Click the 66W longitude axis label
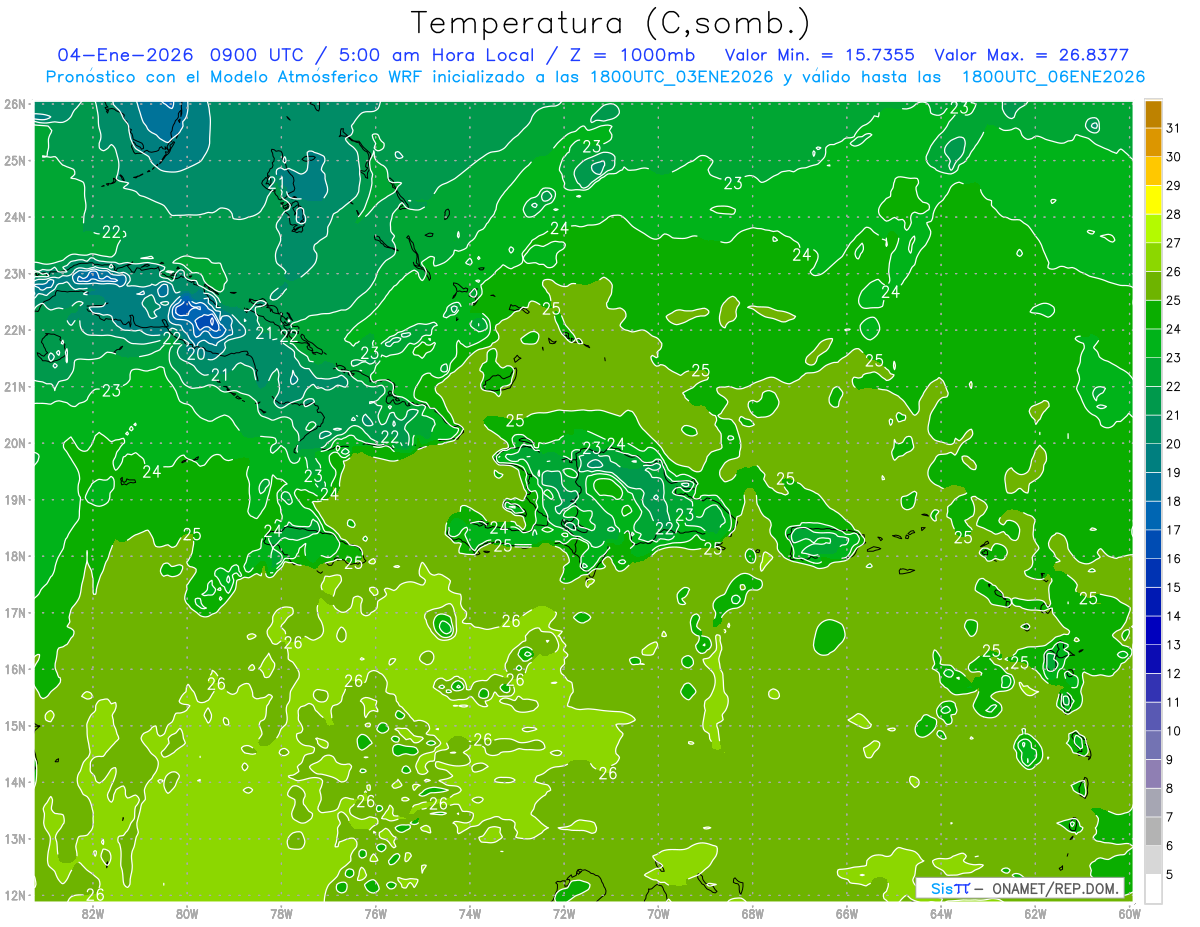 coord(846,913)
